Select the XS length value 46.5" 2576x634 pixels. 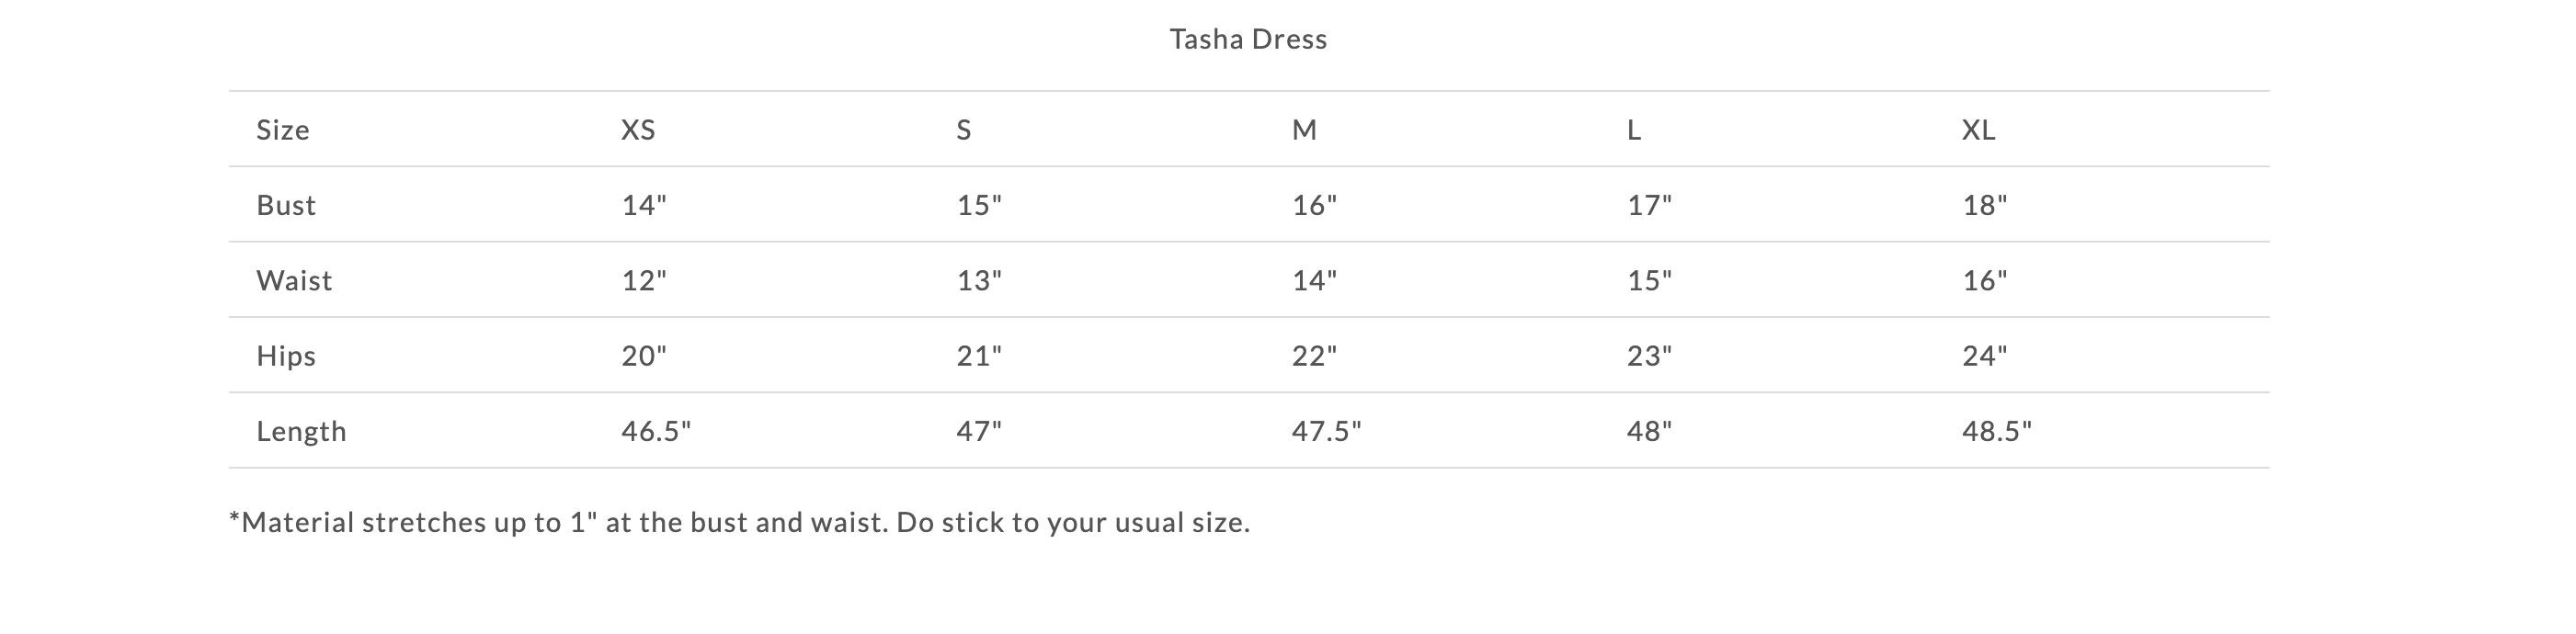656,431
